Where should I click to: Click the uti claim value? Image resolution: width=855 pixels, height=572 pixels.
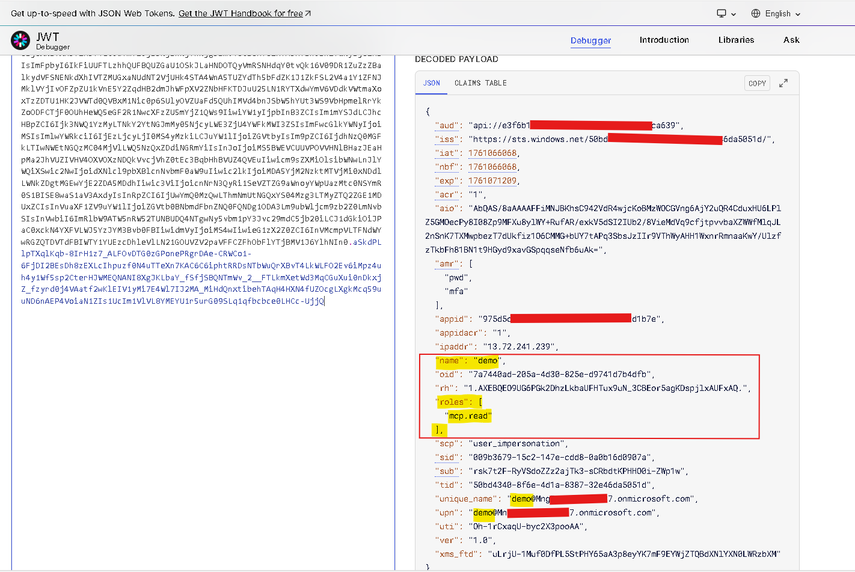pos(527,527)
